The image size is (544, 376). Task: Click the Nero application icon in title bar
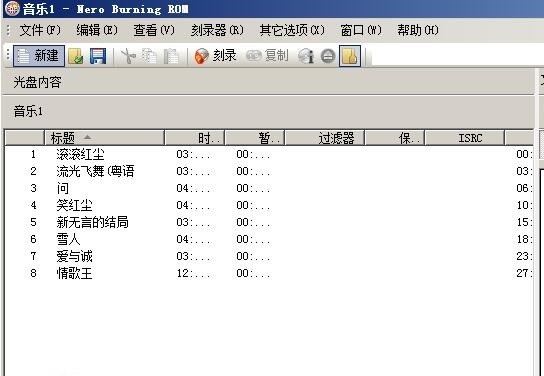12,8
